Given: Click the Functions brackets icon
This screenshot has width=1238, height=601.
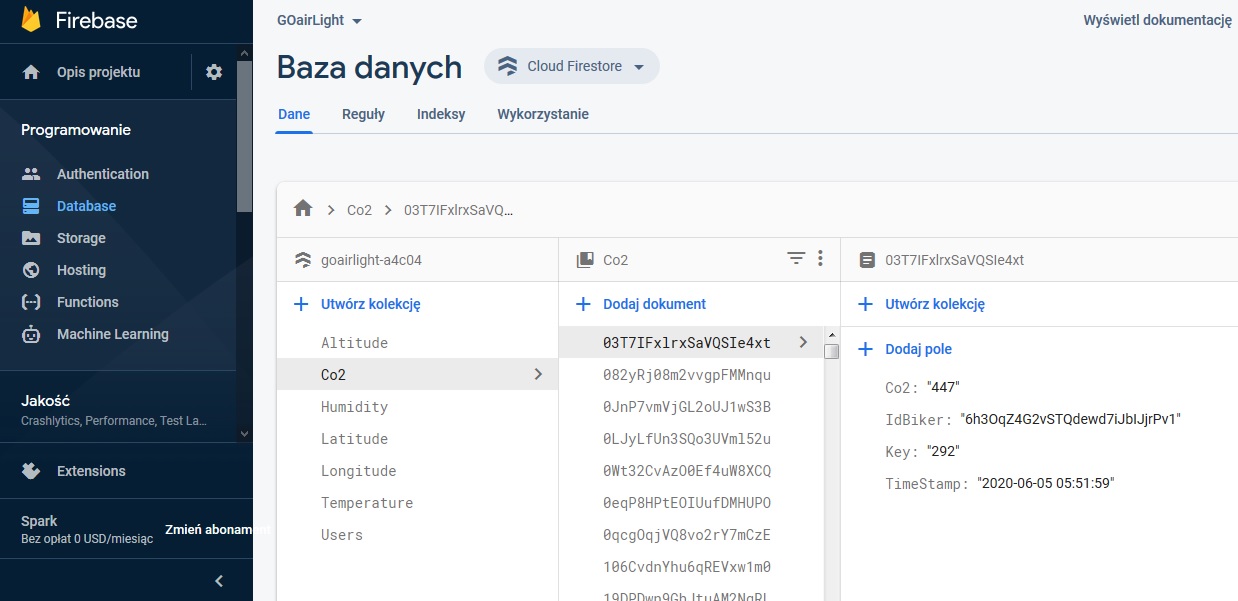Looking at the screenshot, I should pos(31,302).
